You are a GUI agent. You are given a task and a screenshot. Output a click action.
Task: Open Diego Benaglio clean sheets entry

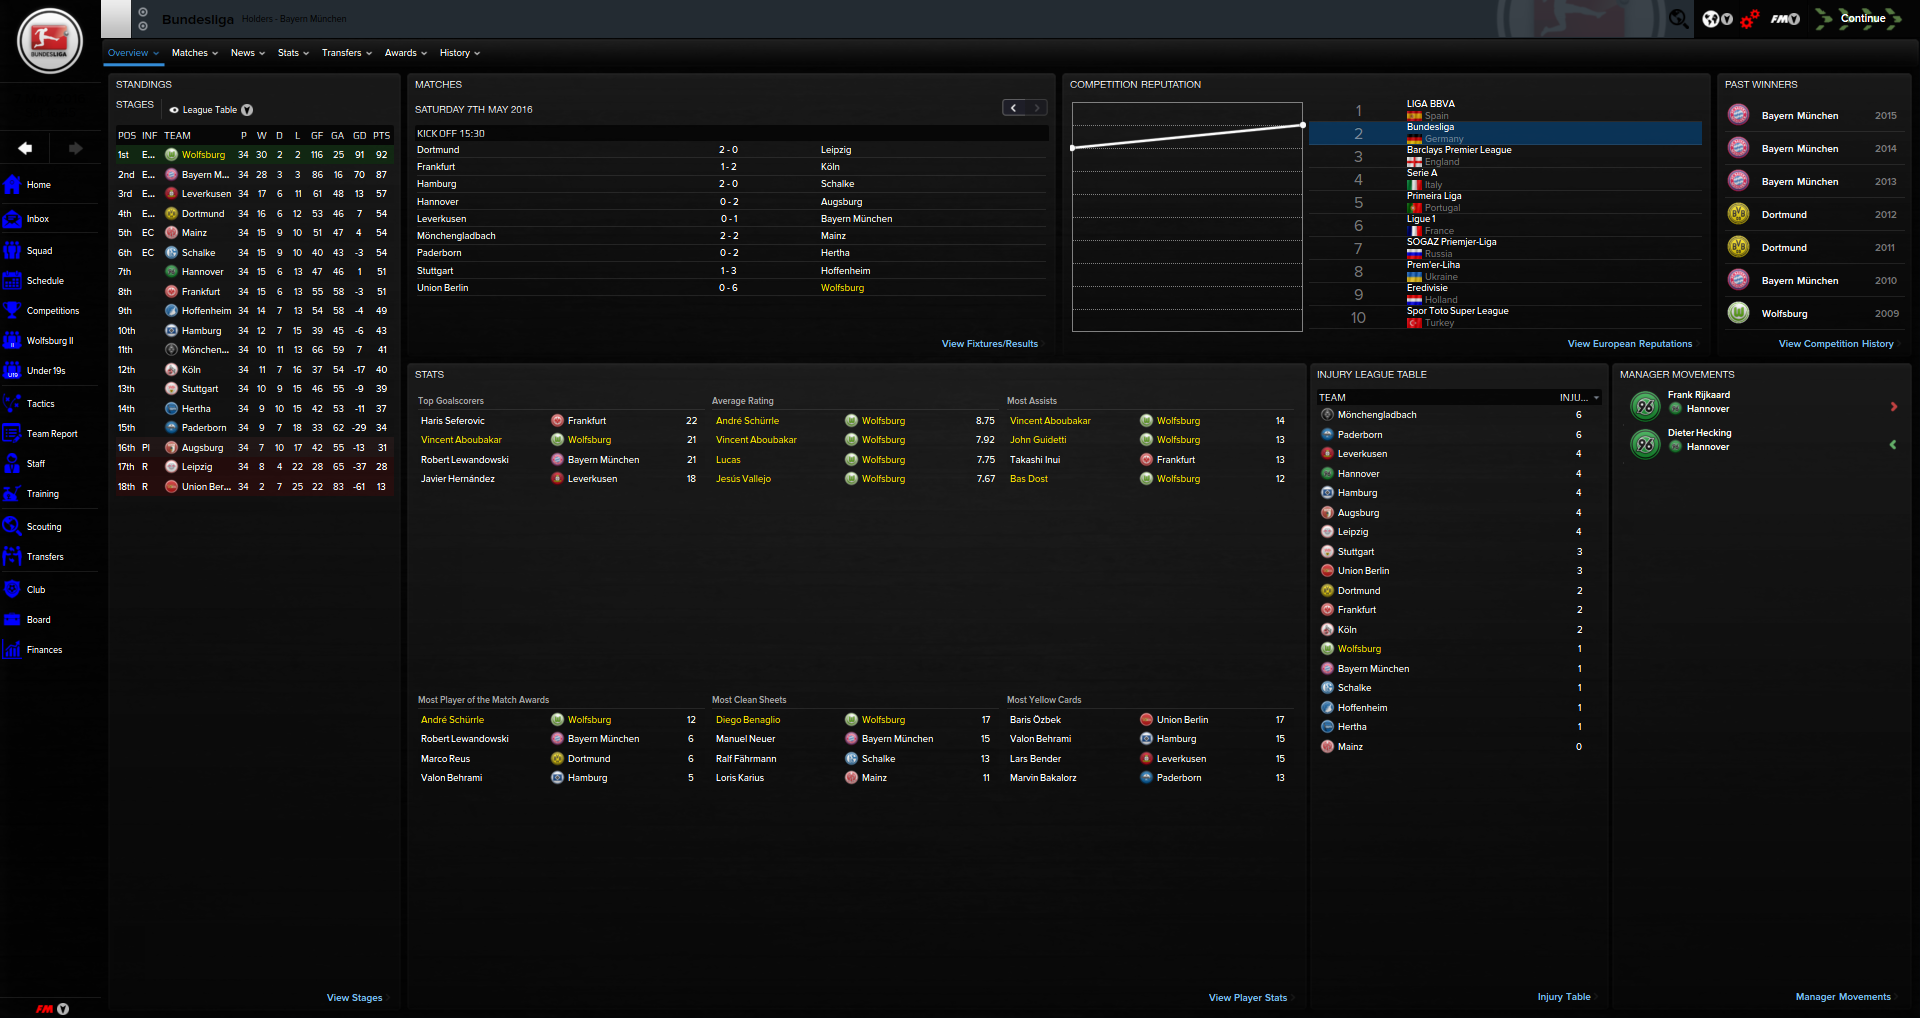point(748,720)
